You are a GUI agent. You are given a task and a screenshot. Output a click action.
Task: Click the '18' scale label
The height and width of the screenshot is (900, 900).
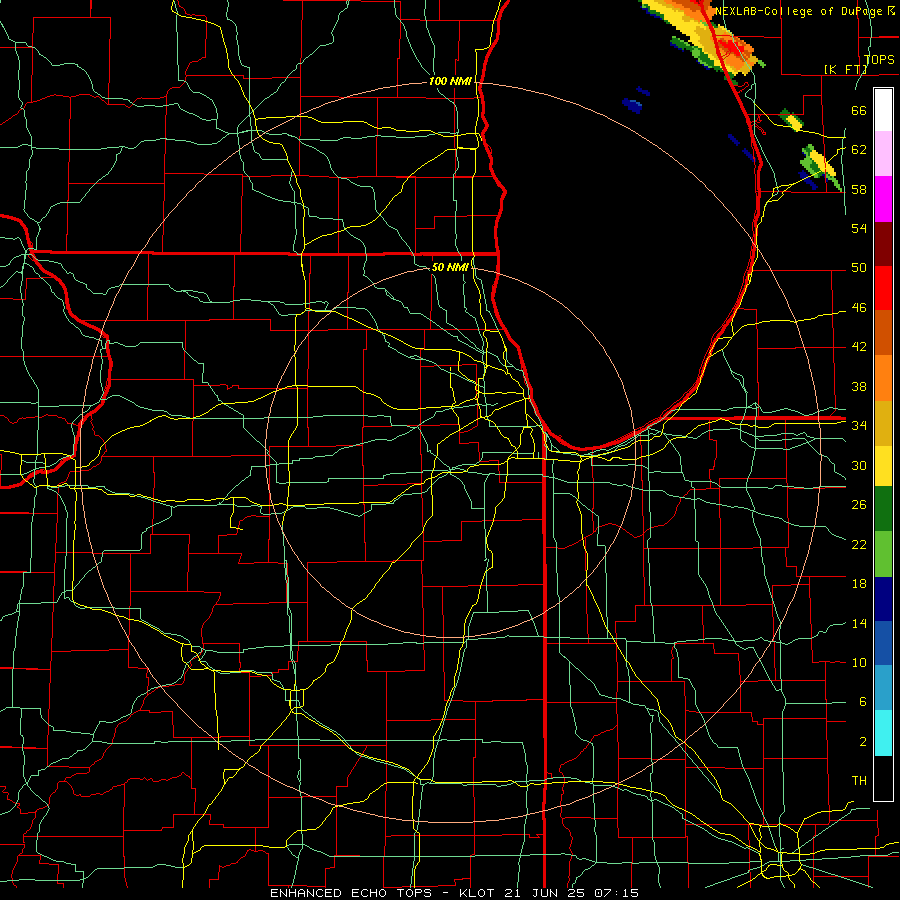pyautogui.click(x=859, y=584)
